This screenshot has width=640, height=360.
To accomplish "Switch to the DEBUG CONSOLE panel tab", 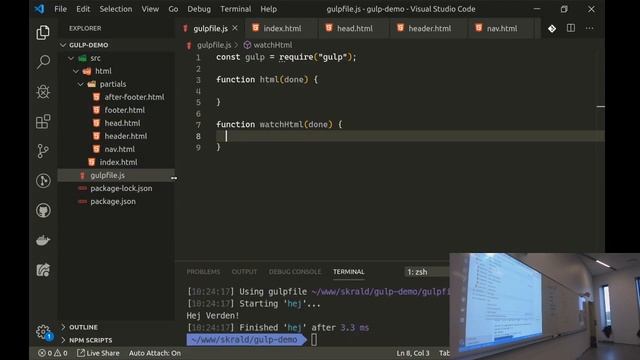I will [x=295, y=272].
